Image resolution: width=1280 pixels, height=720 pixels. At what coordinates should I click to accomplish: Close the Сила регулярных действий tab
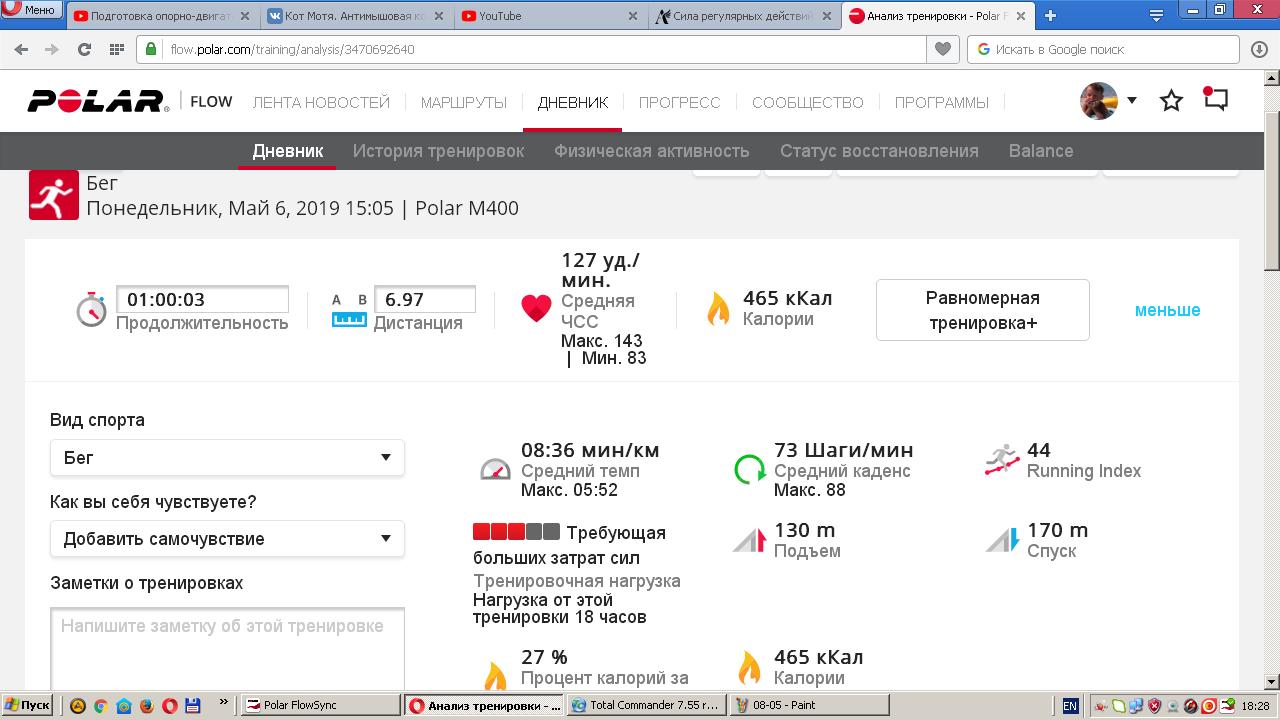pos(826,16)
